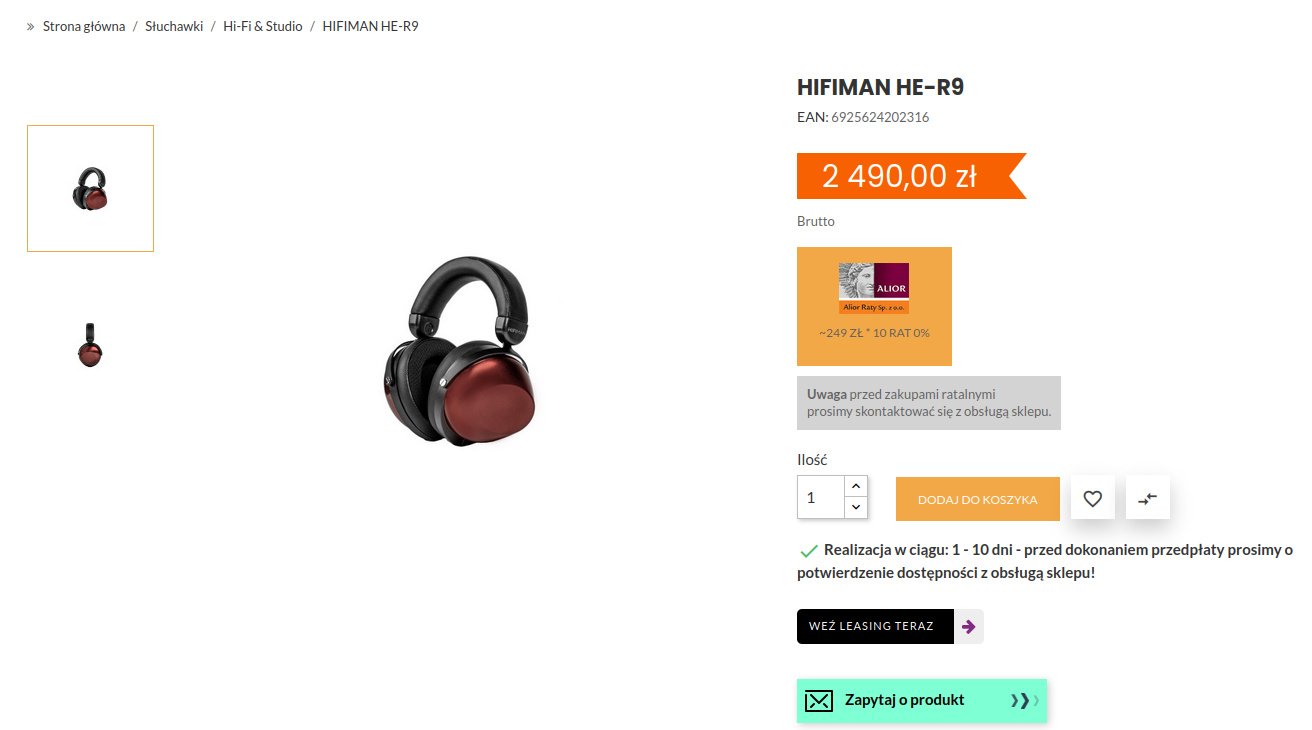Add product to wishlist with heart icon
This screenshot has width=1312, height=730.
[1093, 498]
